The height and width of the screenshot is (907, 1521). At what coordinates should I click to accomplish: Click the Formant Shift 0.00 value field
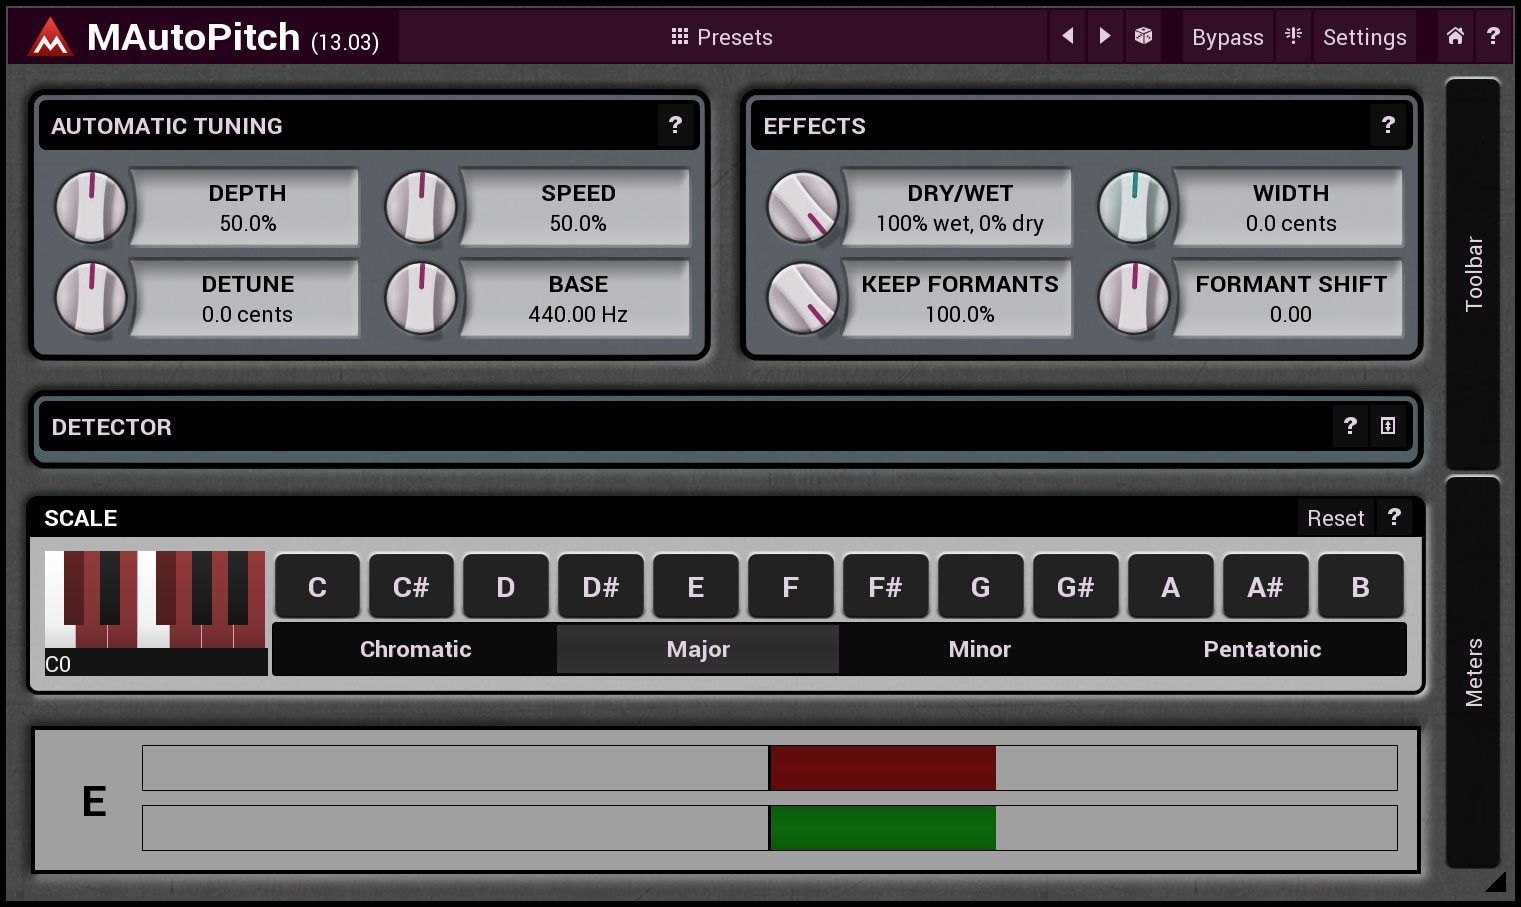1290,299
